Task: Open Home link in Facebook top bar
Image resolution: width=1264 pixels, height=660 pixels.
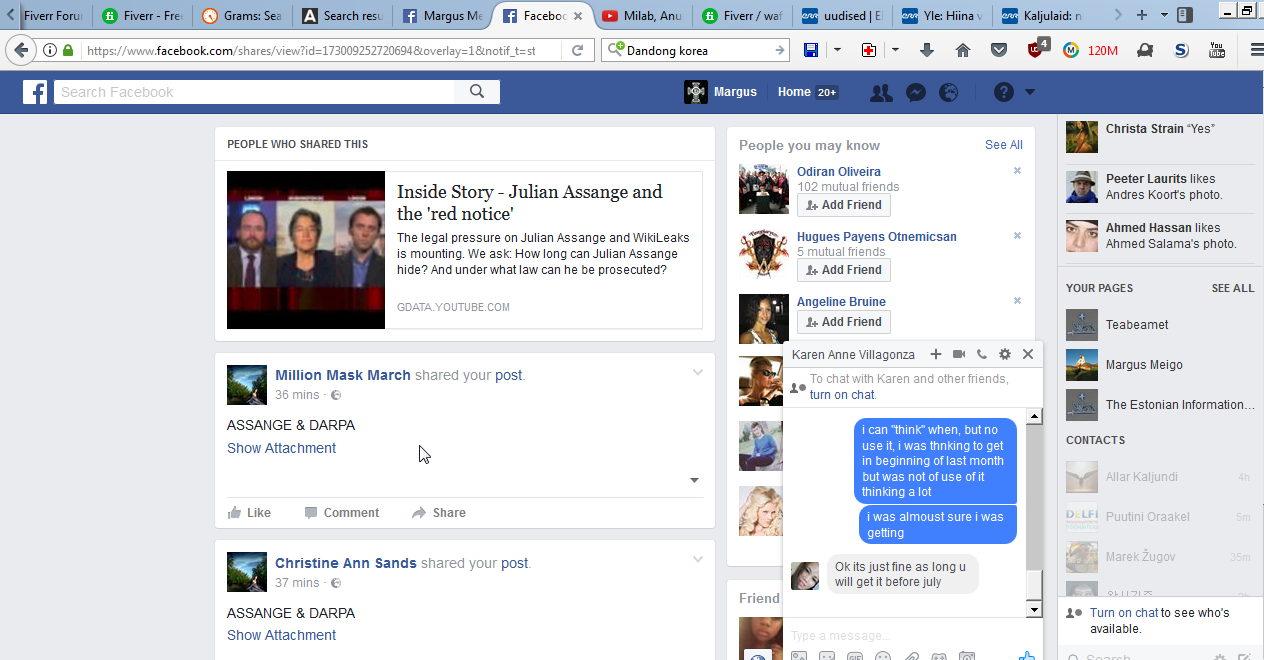Action: [x=794, y=92]
